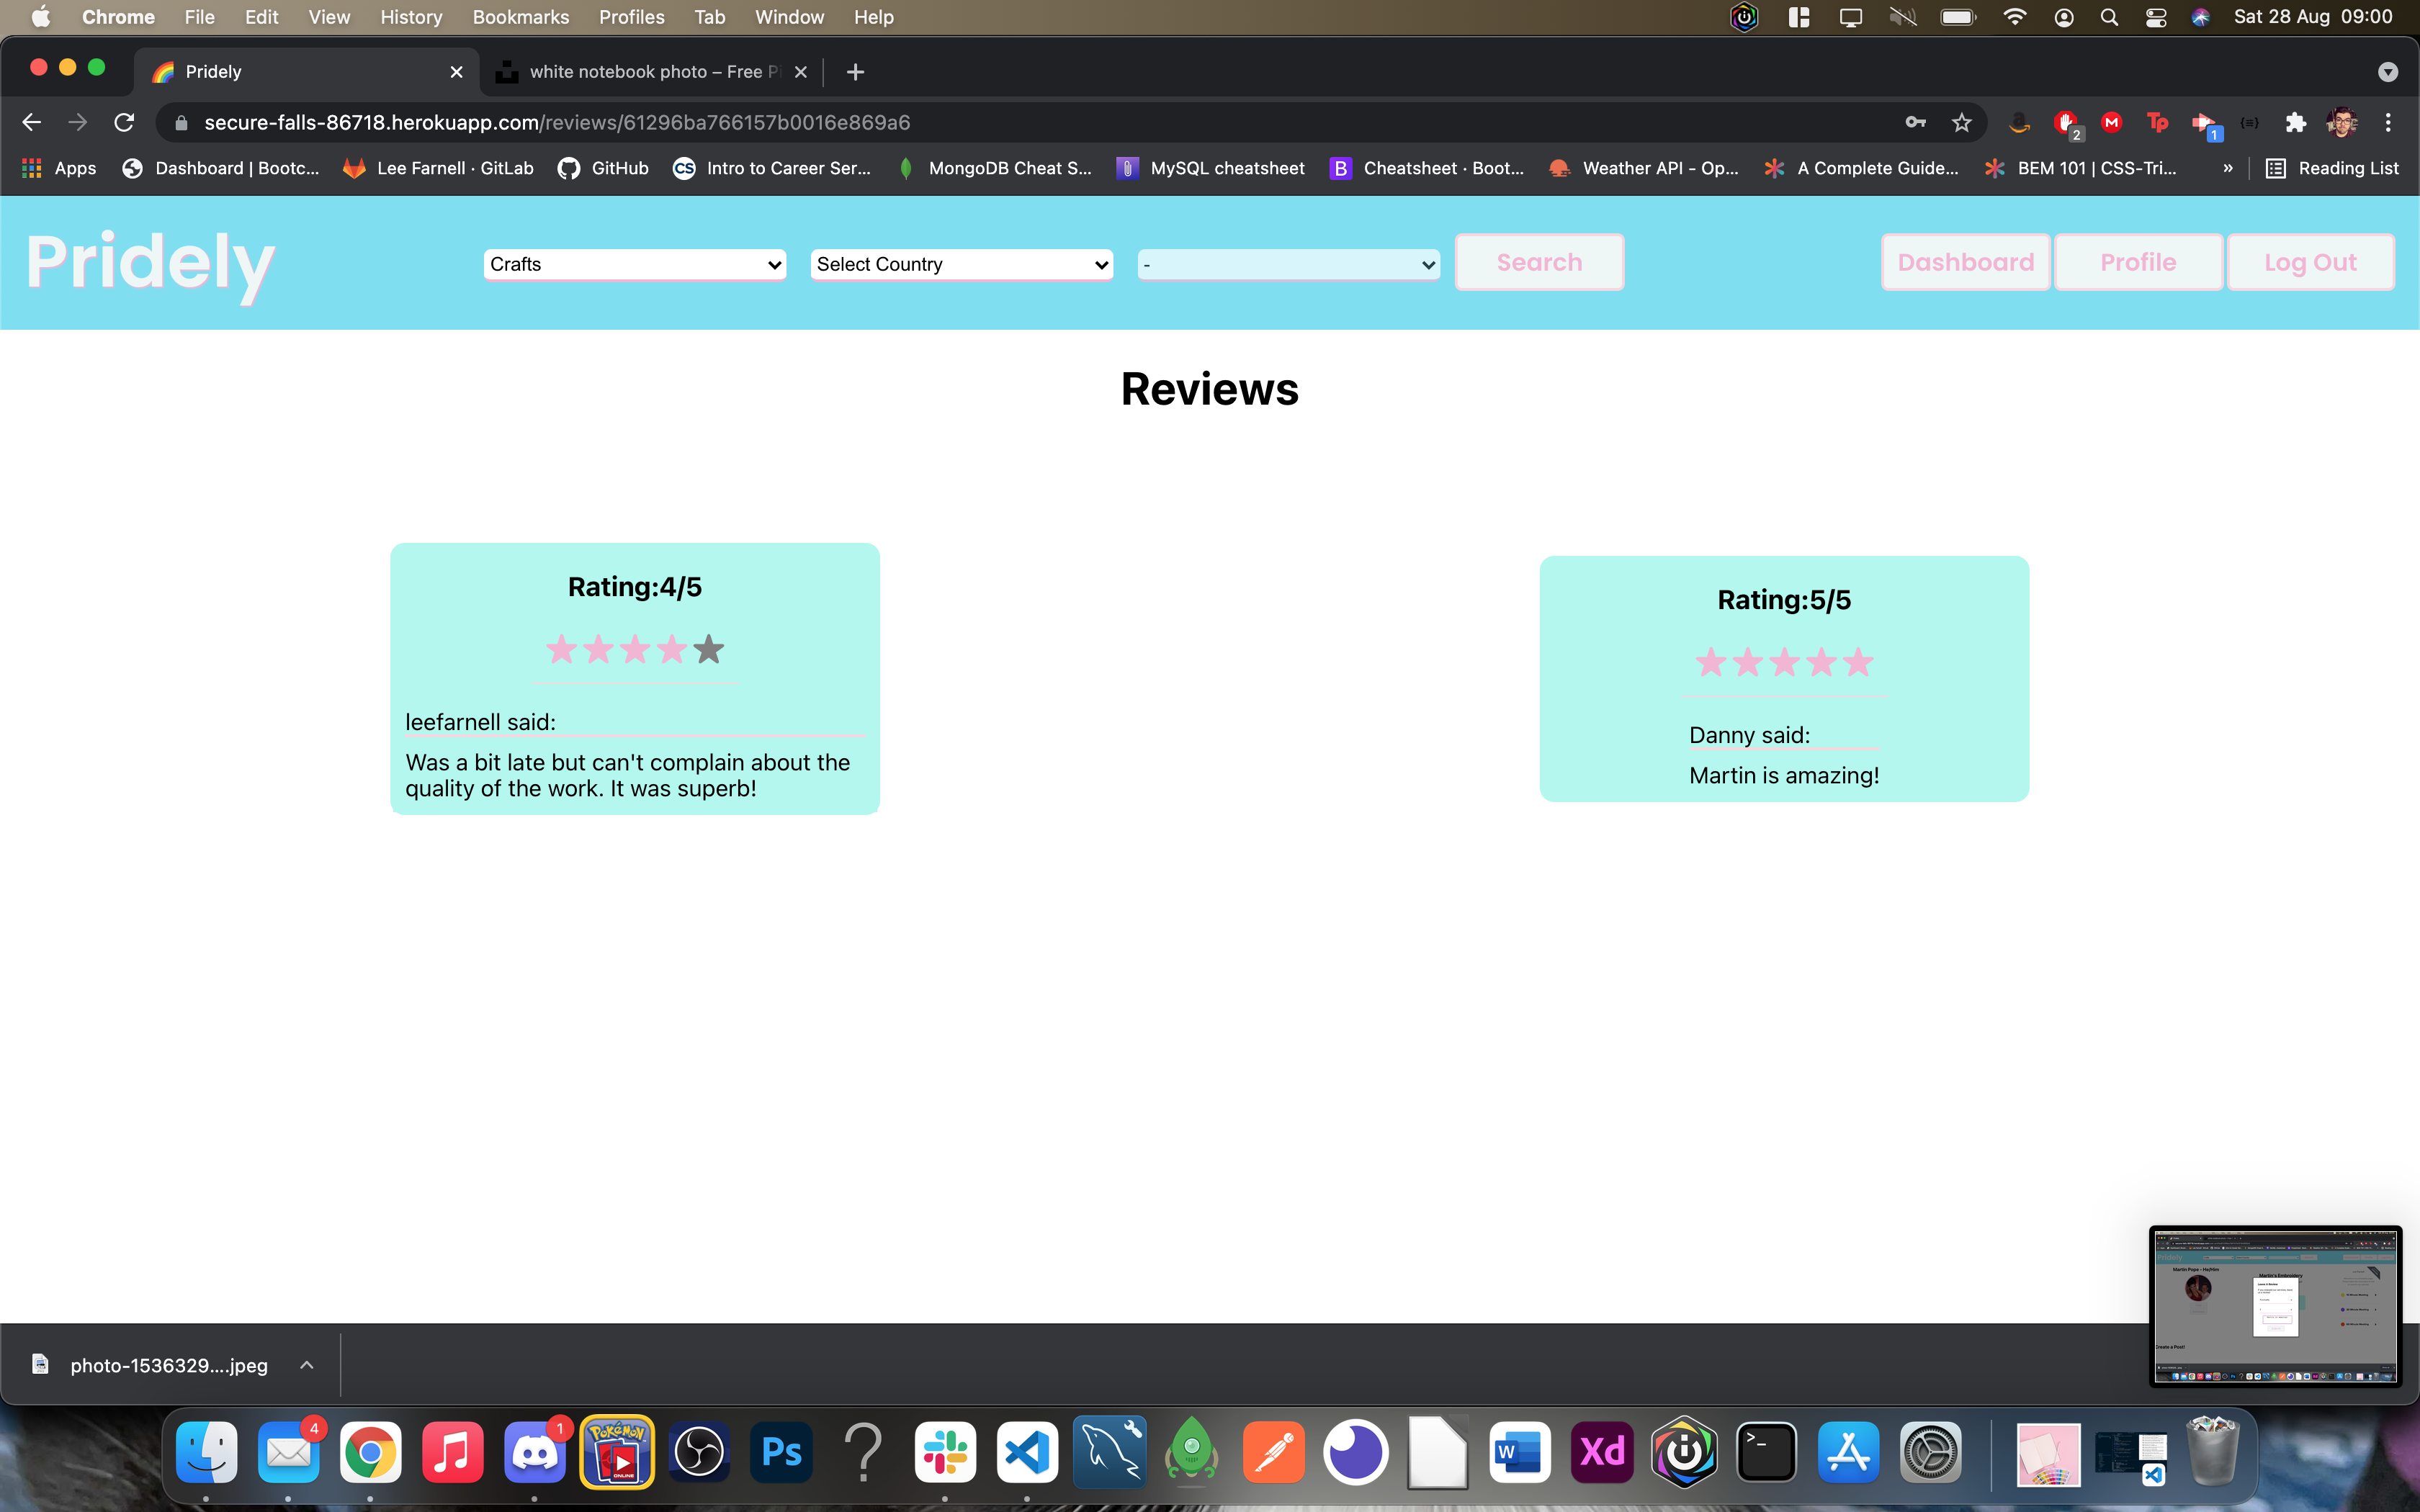The image size is (2420, 1512).
Task: Launch Photoshop from the dock
Action: pos(781,1451)
